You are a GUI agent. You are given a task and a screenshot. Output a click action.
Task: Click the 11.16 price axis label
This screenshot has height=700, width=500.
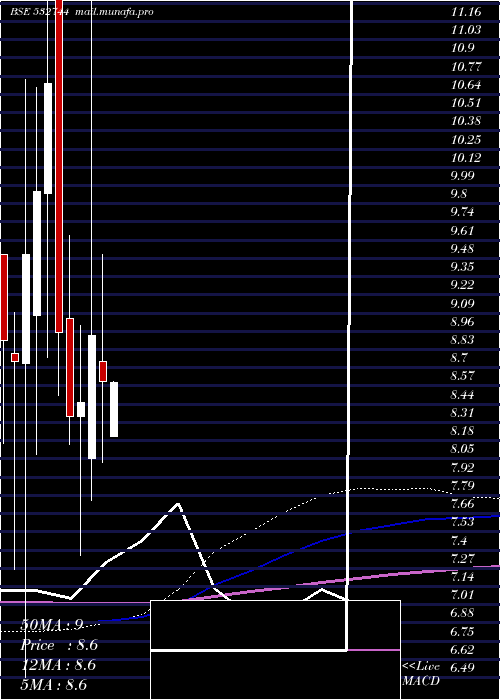click(x=466, y=12)
